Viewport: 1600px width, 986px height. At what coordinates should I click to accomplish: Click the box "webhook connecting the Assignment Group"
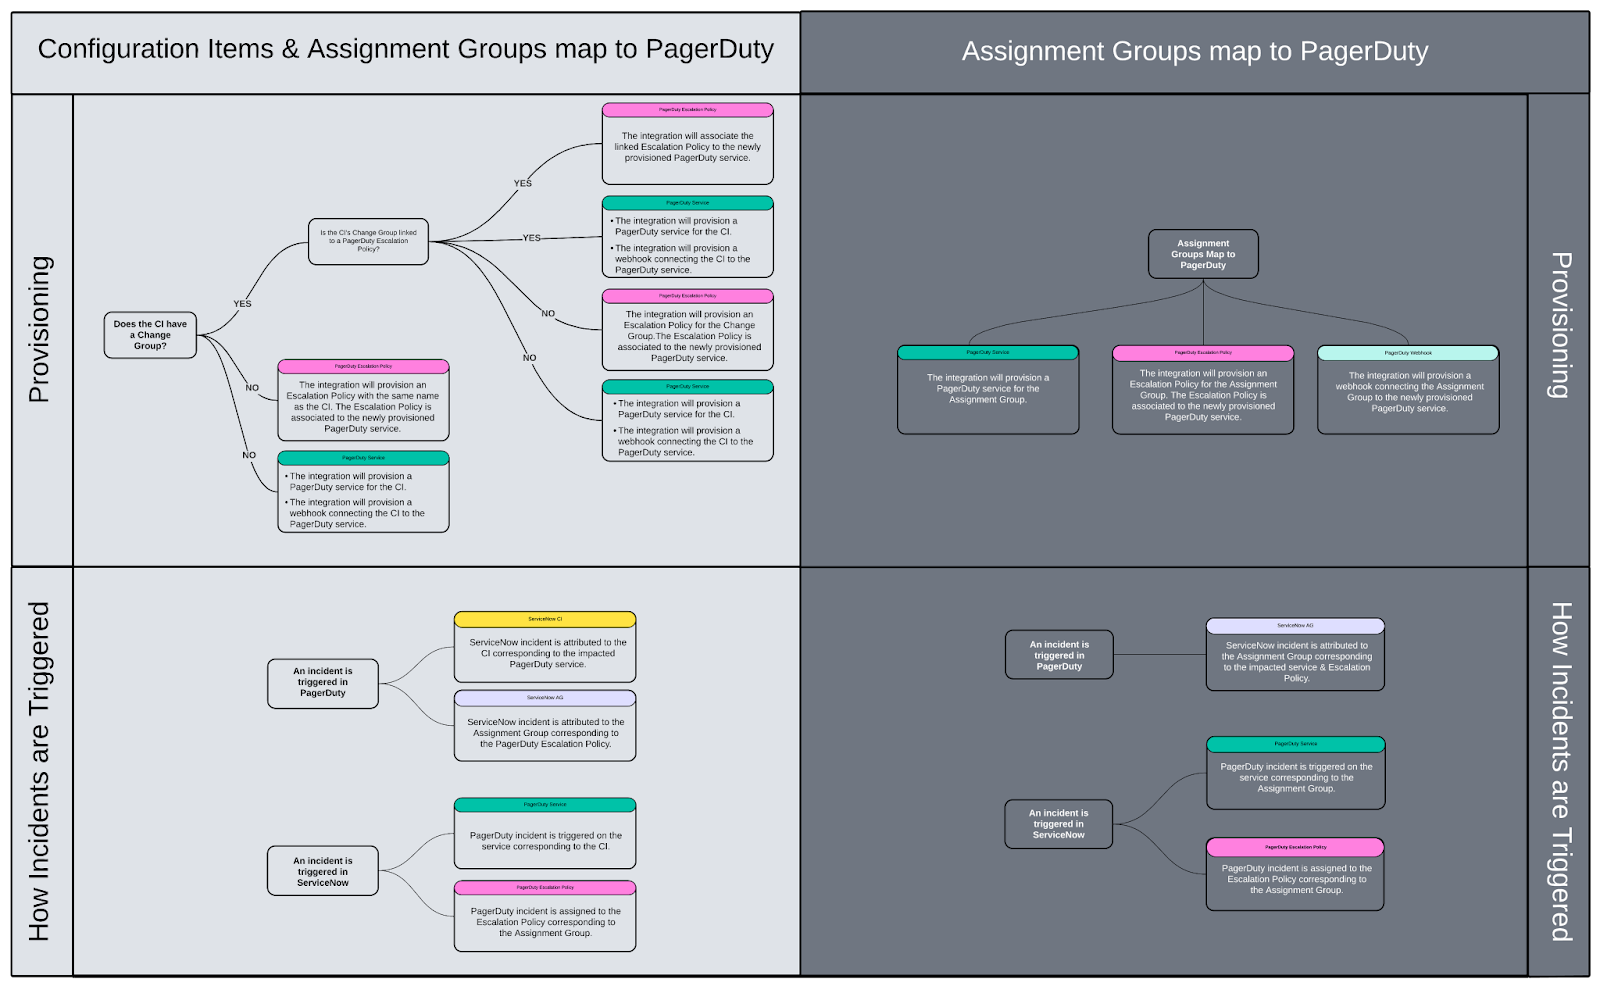pyautogui.click(x=1408, y=390)
